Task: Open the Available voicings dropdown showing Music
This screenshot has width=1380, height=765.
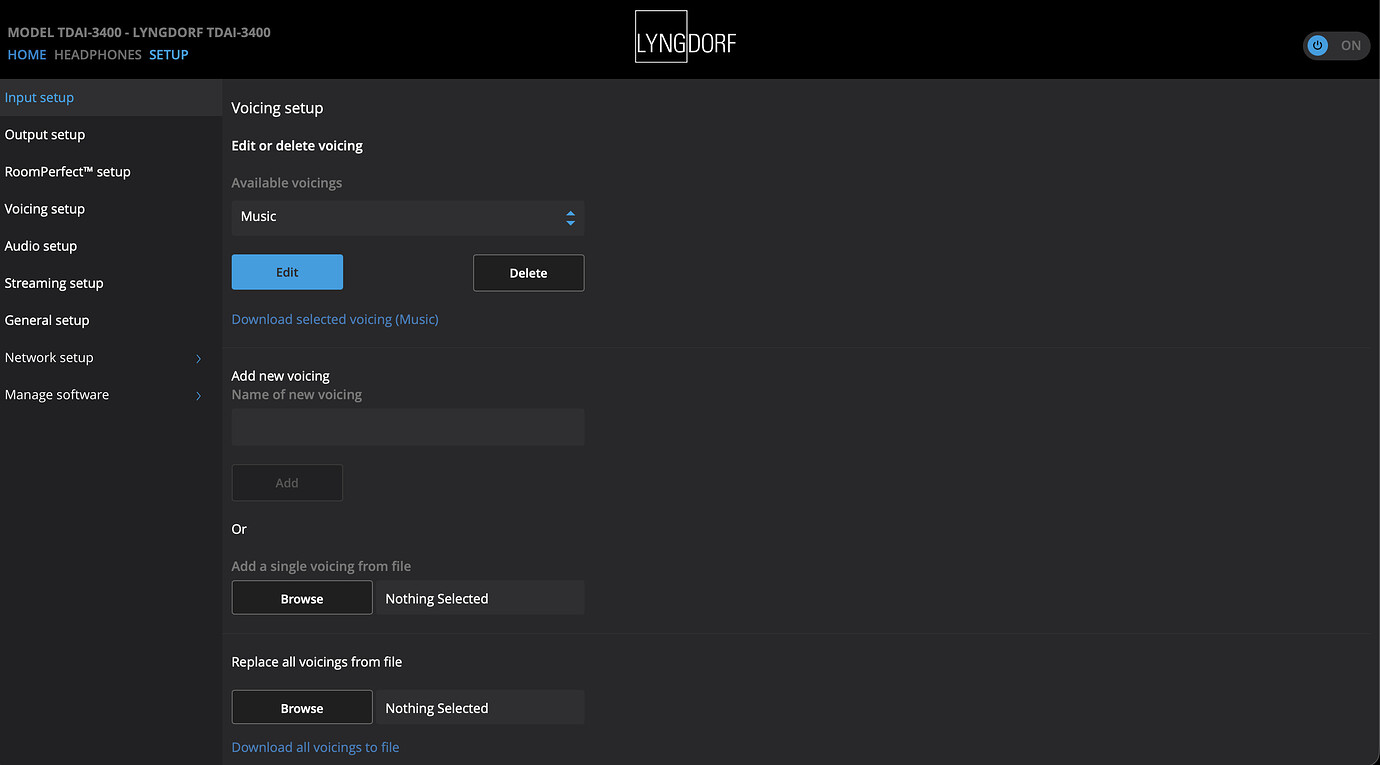Action: 408,217
